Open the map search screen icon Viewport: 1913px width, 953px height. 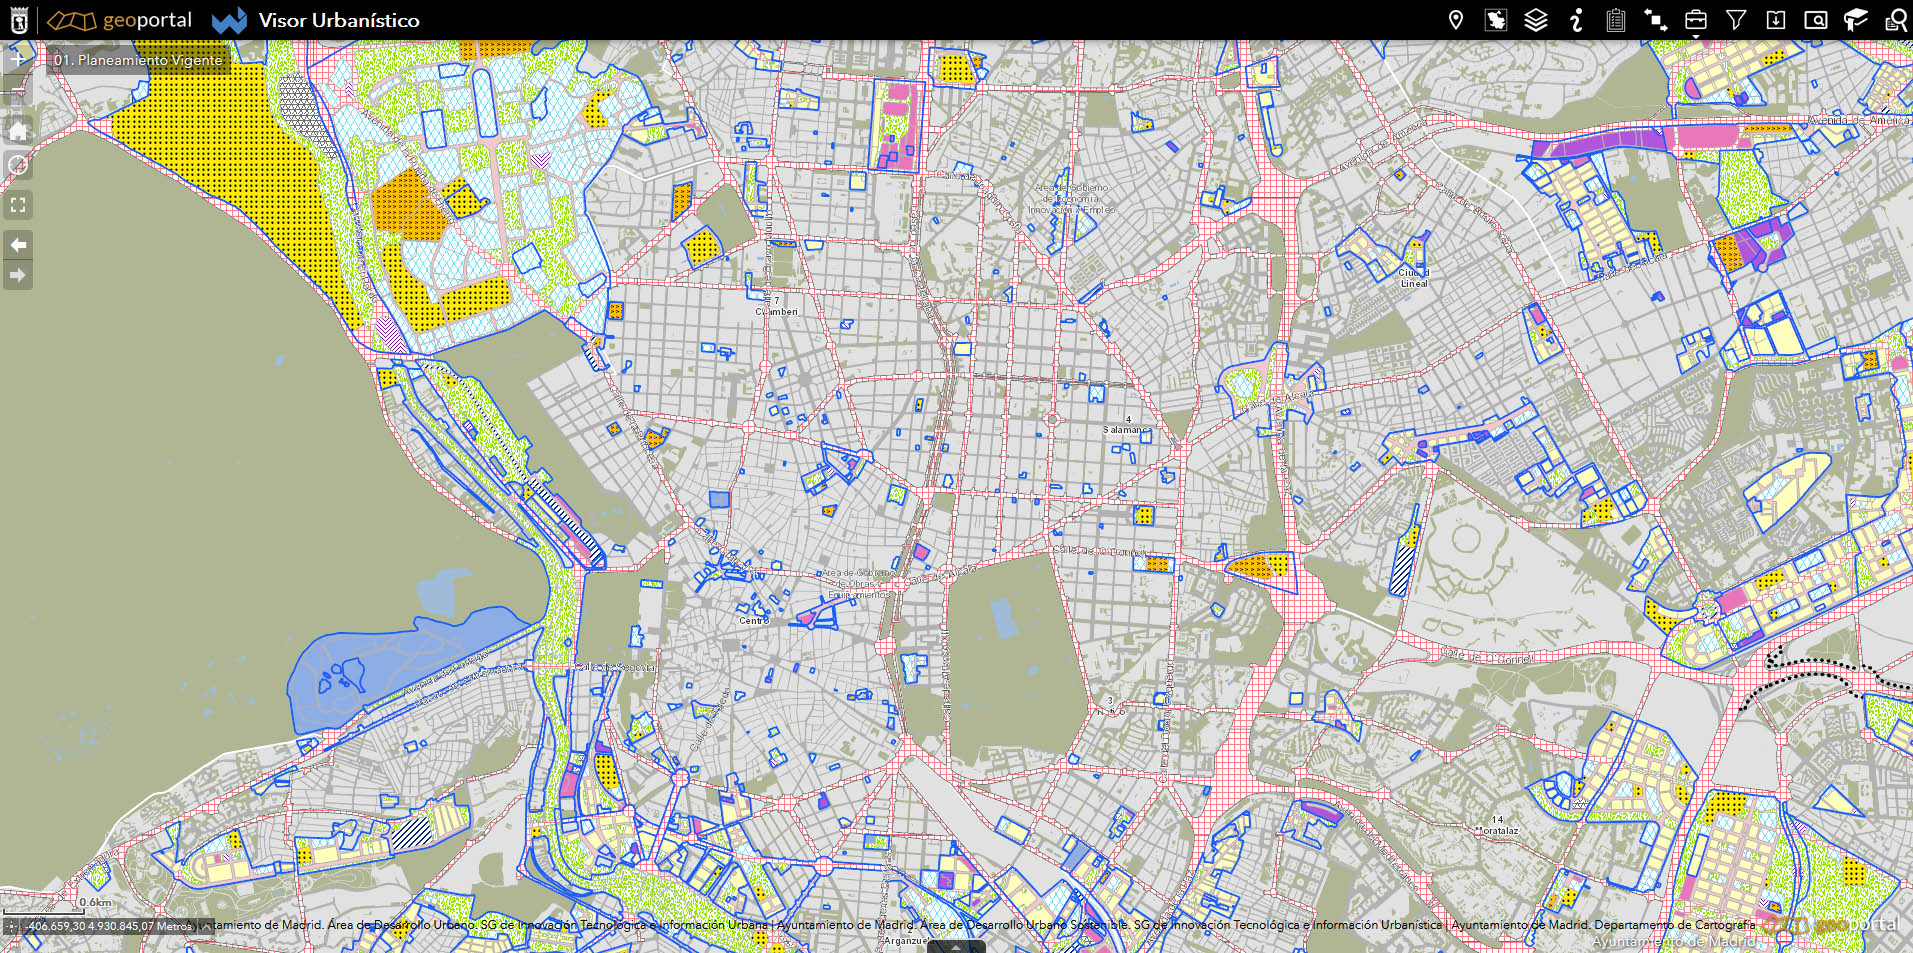point(1816,20)
